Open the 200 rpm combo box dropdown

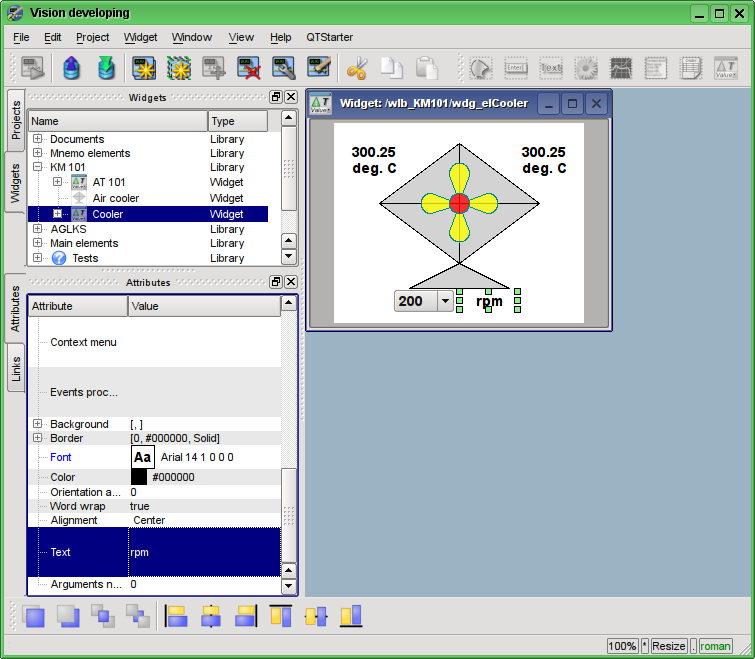[x=445, y=302]
